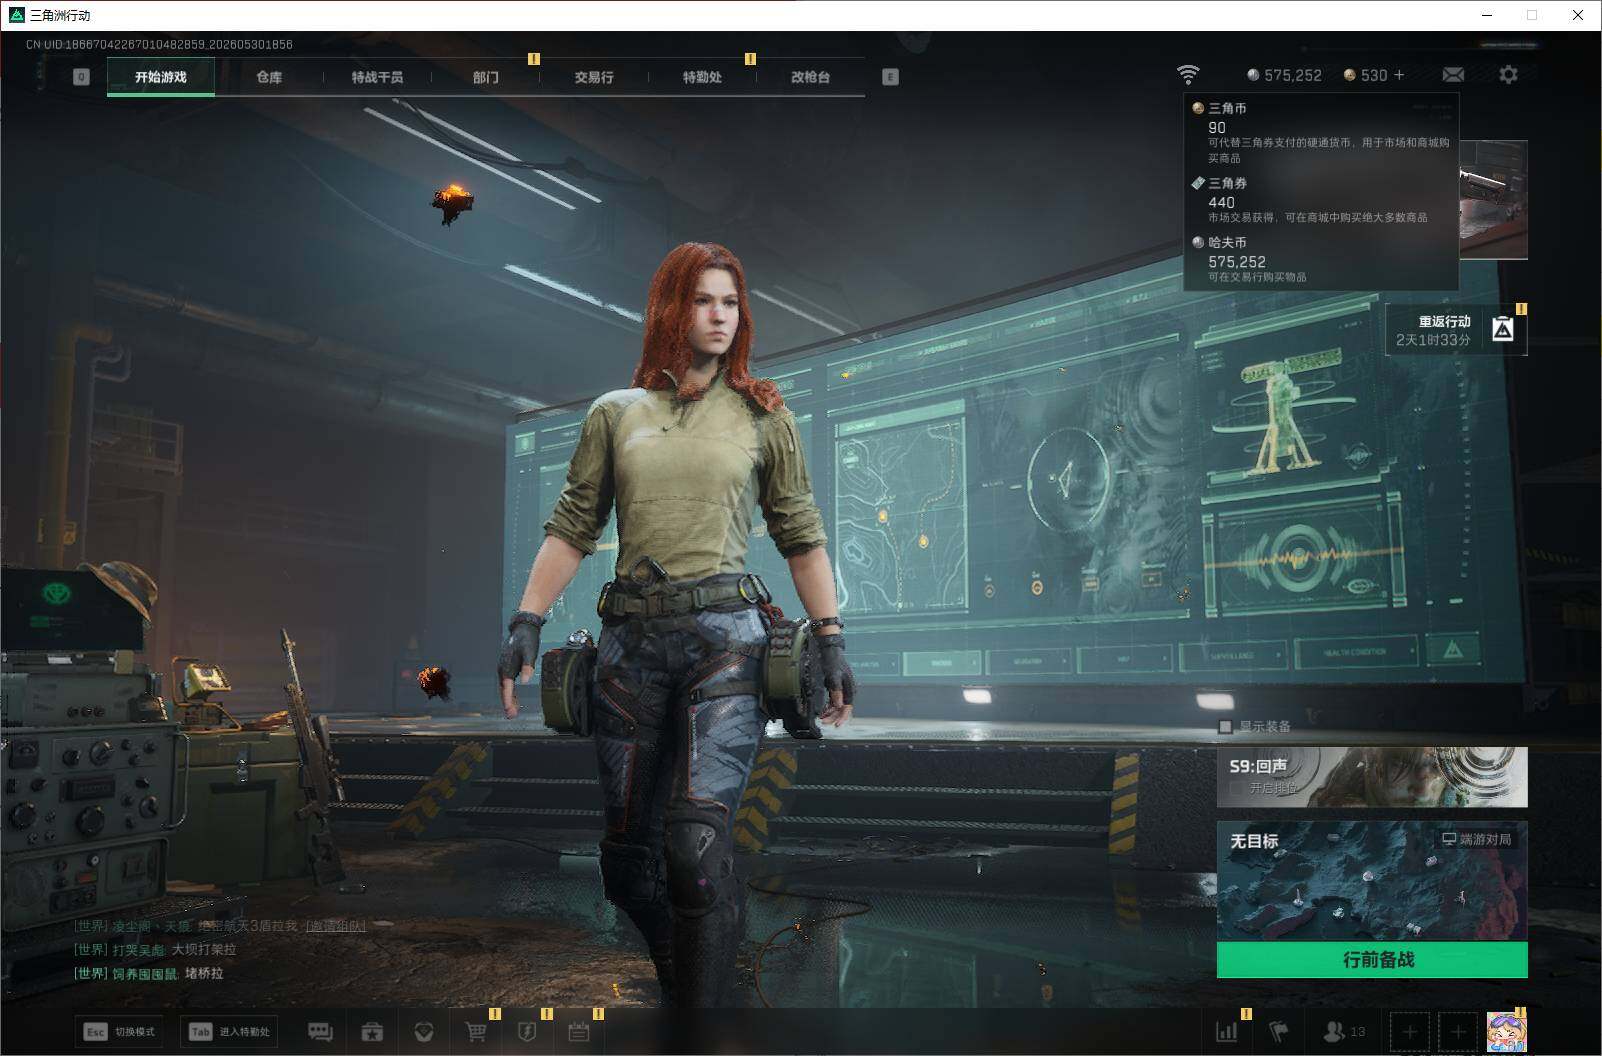Open the player avatar profile

click(1507, 1031)
